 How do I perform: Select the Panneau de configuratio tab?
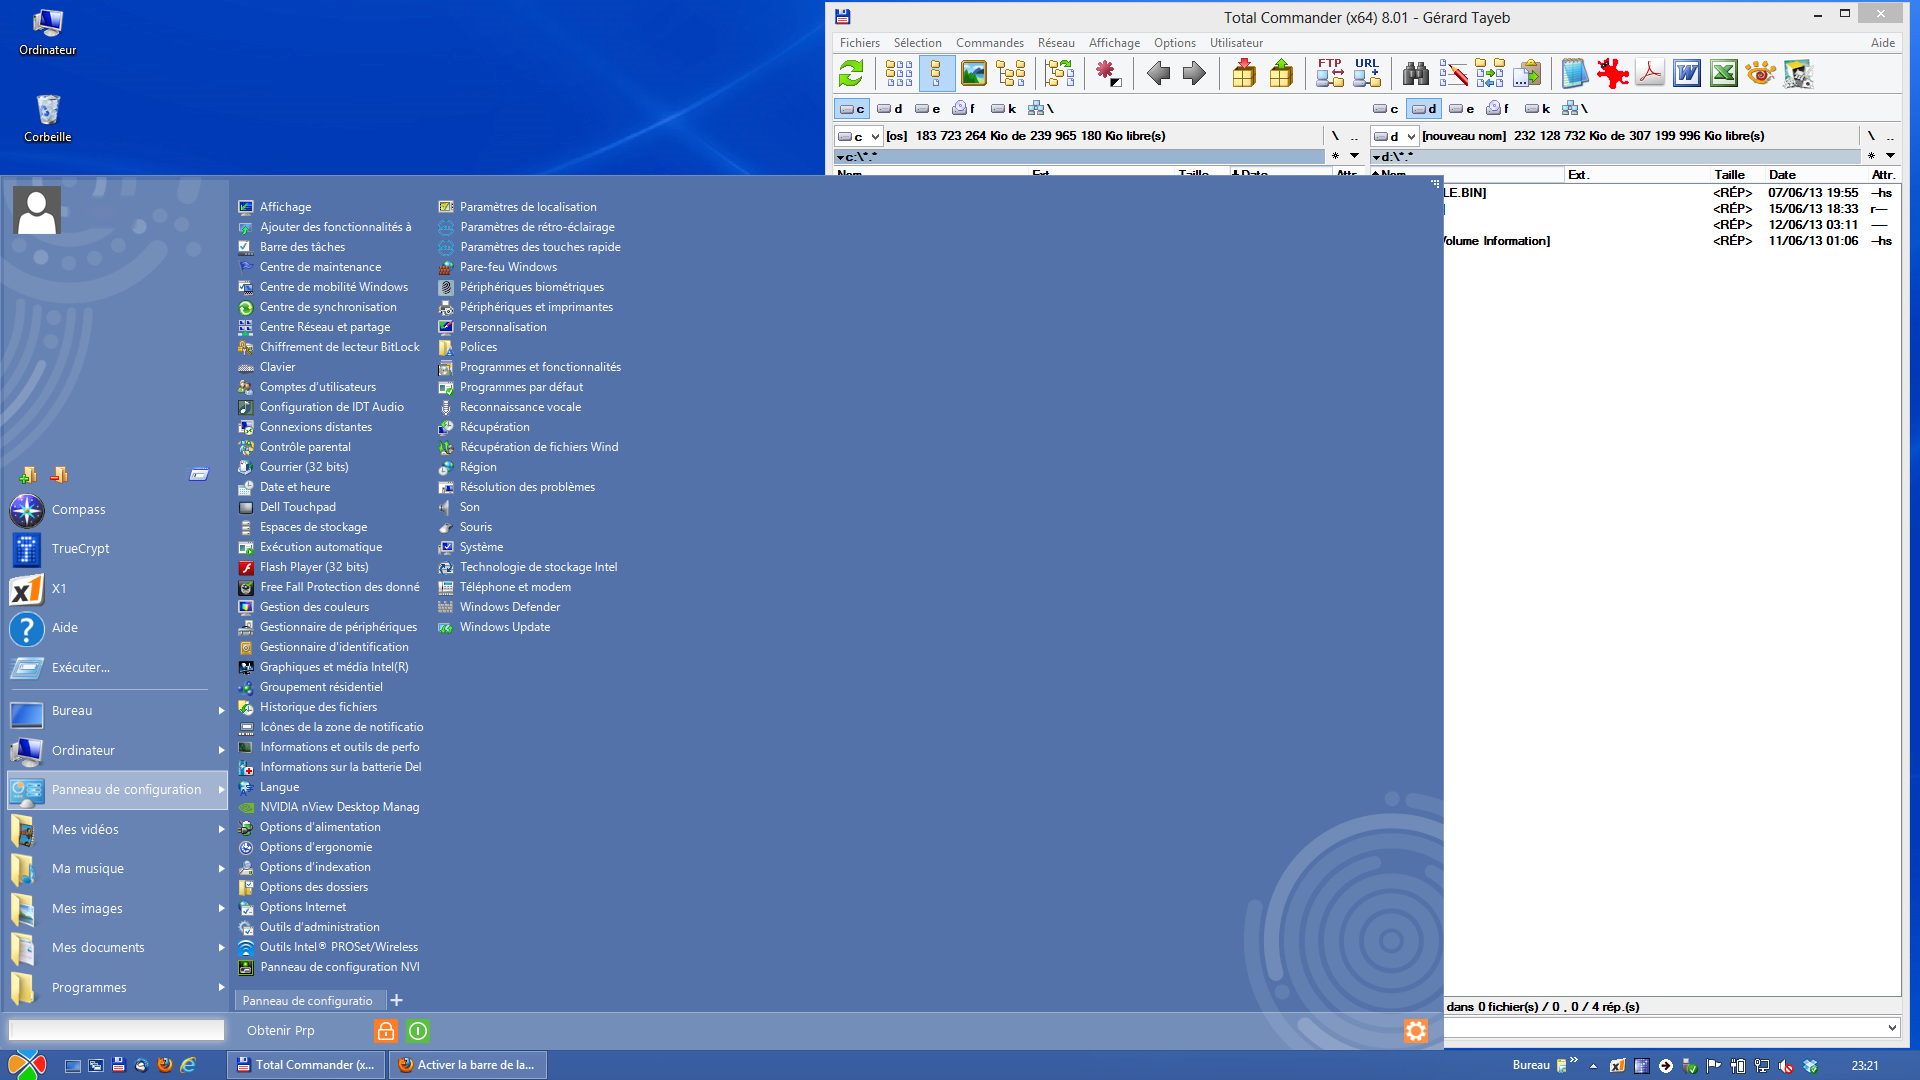point(308,1001)
